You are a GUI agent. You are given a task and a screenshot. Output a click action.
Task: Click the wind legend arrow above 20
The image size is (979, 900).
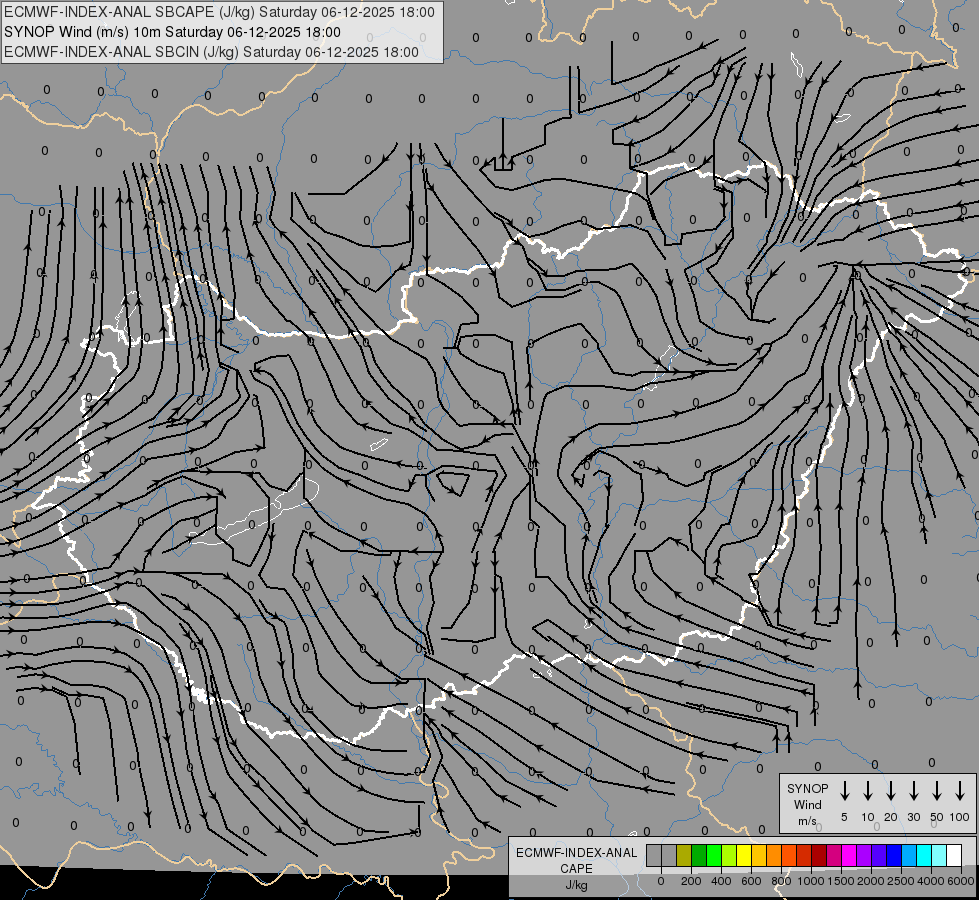[x=891, y=791]
